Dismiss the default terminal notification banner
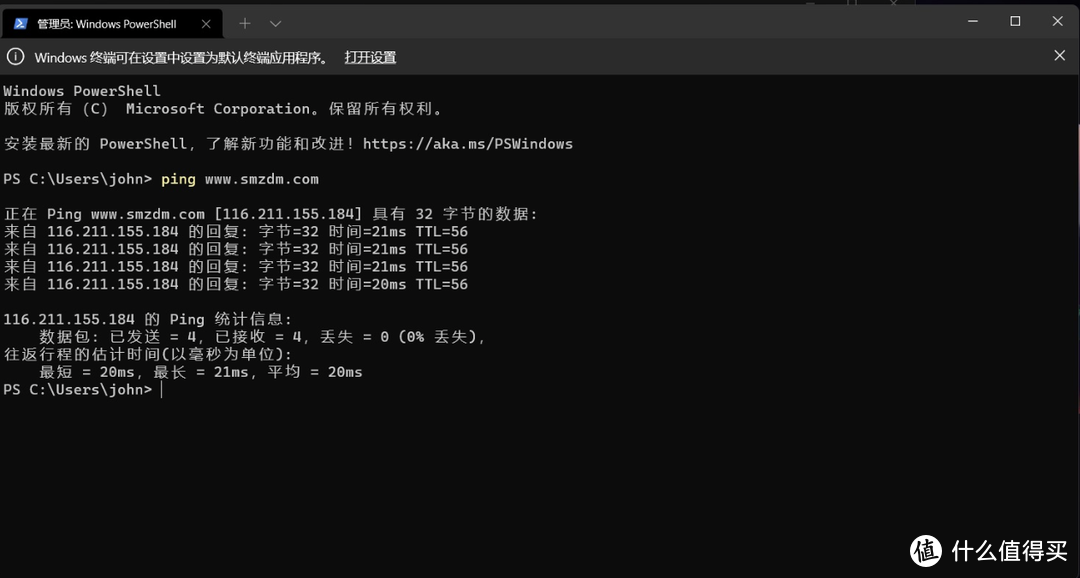This screenshot has height=578, width=1080. [1059, 56]
